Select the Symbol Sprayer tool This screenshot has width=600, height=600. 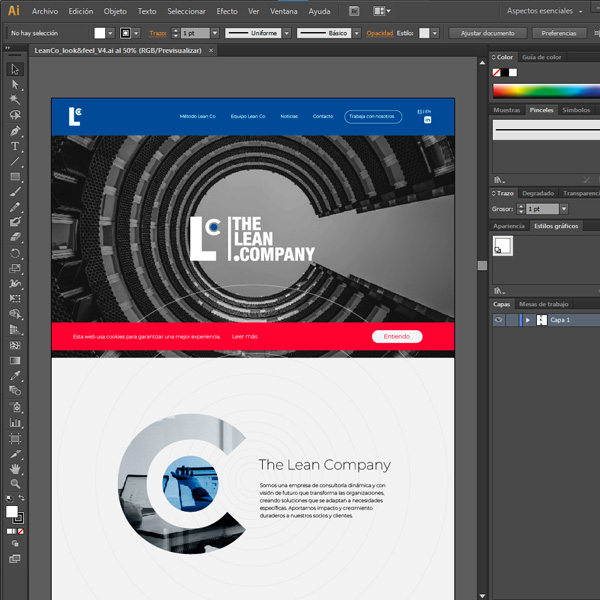pos(15,407)
